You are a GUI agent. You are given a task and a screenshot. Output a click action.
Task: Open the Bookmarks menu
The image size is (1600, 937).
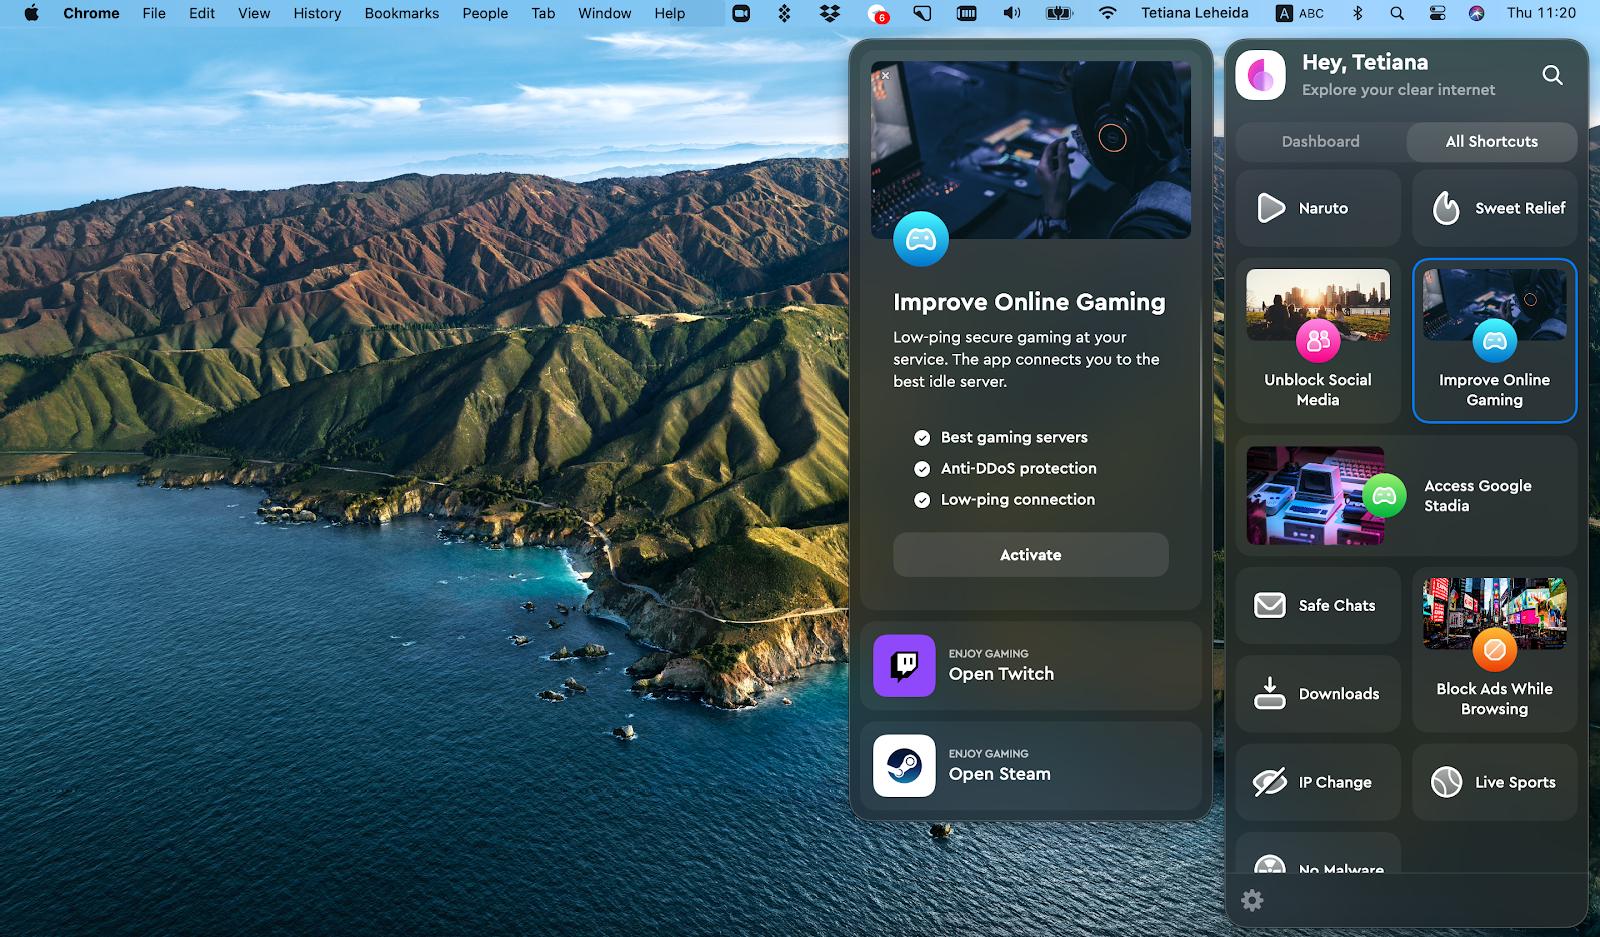point(401,13)
